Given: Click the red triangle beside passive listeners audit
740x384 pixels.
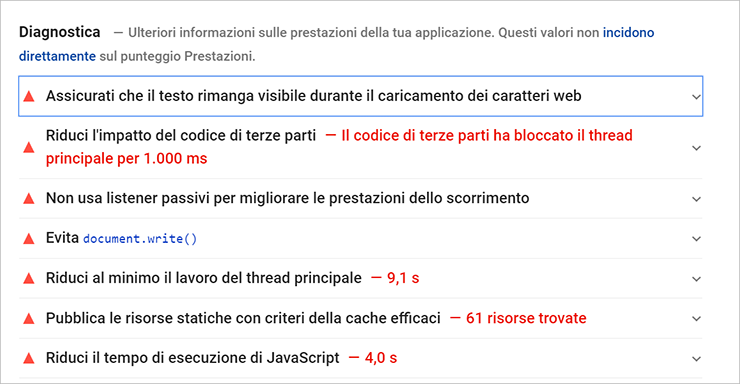Looking at the screenshot, I should click(x=29, y=199).
